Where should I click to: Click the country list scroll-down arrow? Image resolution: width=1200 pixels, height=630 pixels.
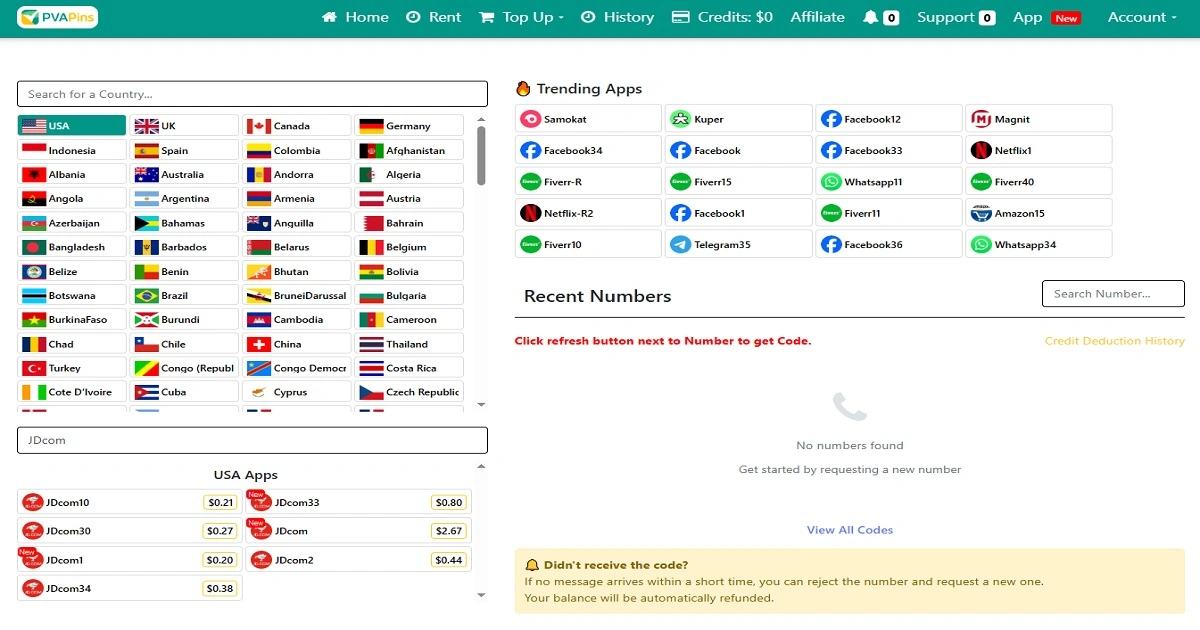pyautogui.click(x=481, y=404)
